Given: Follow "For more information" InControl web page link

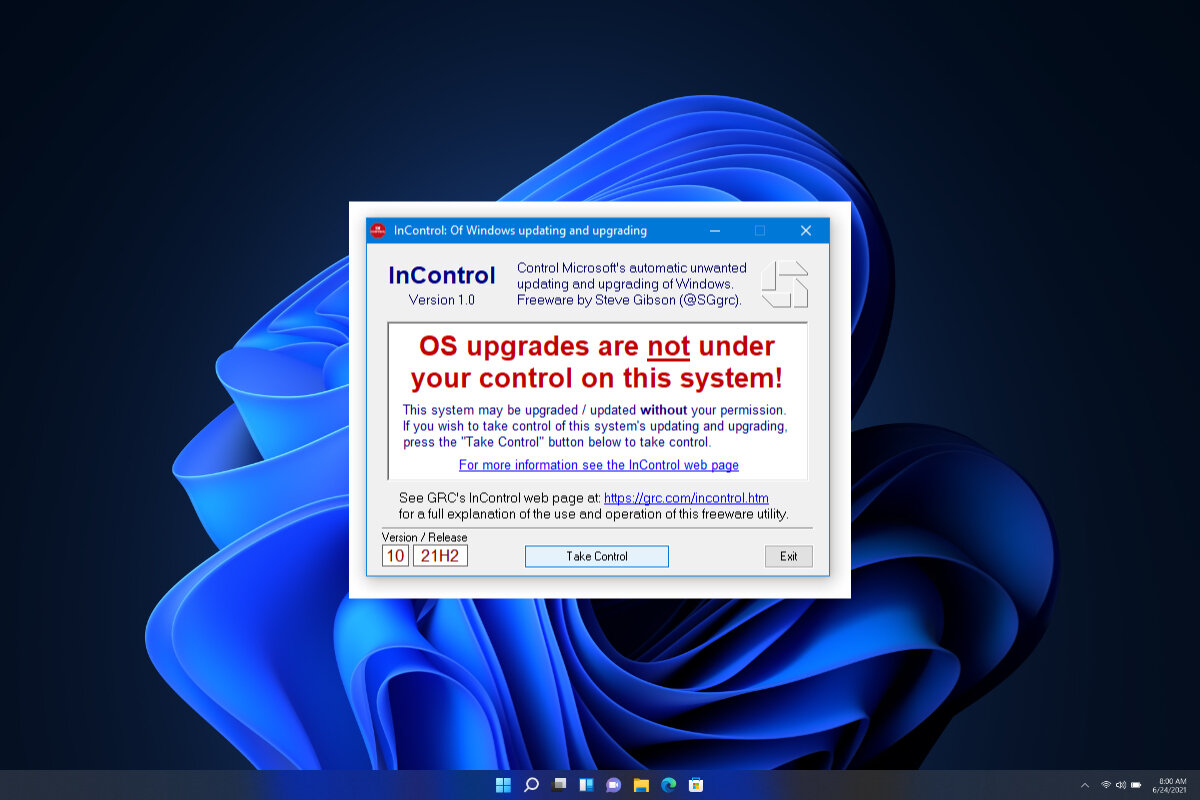Looking at the screenshot, I should coord(598,465).
